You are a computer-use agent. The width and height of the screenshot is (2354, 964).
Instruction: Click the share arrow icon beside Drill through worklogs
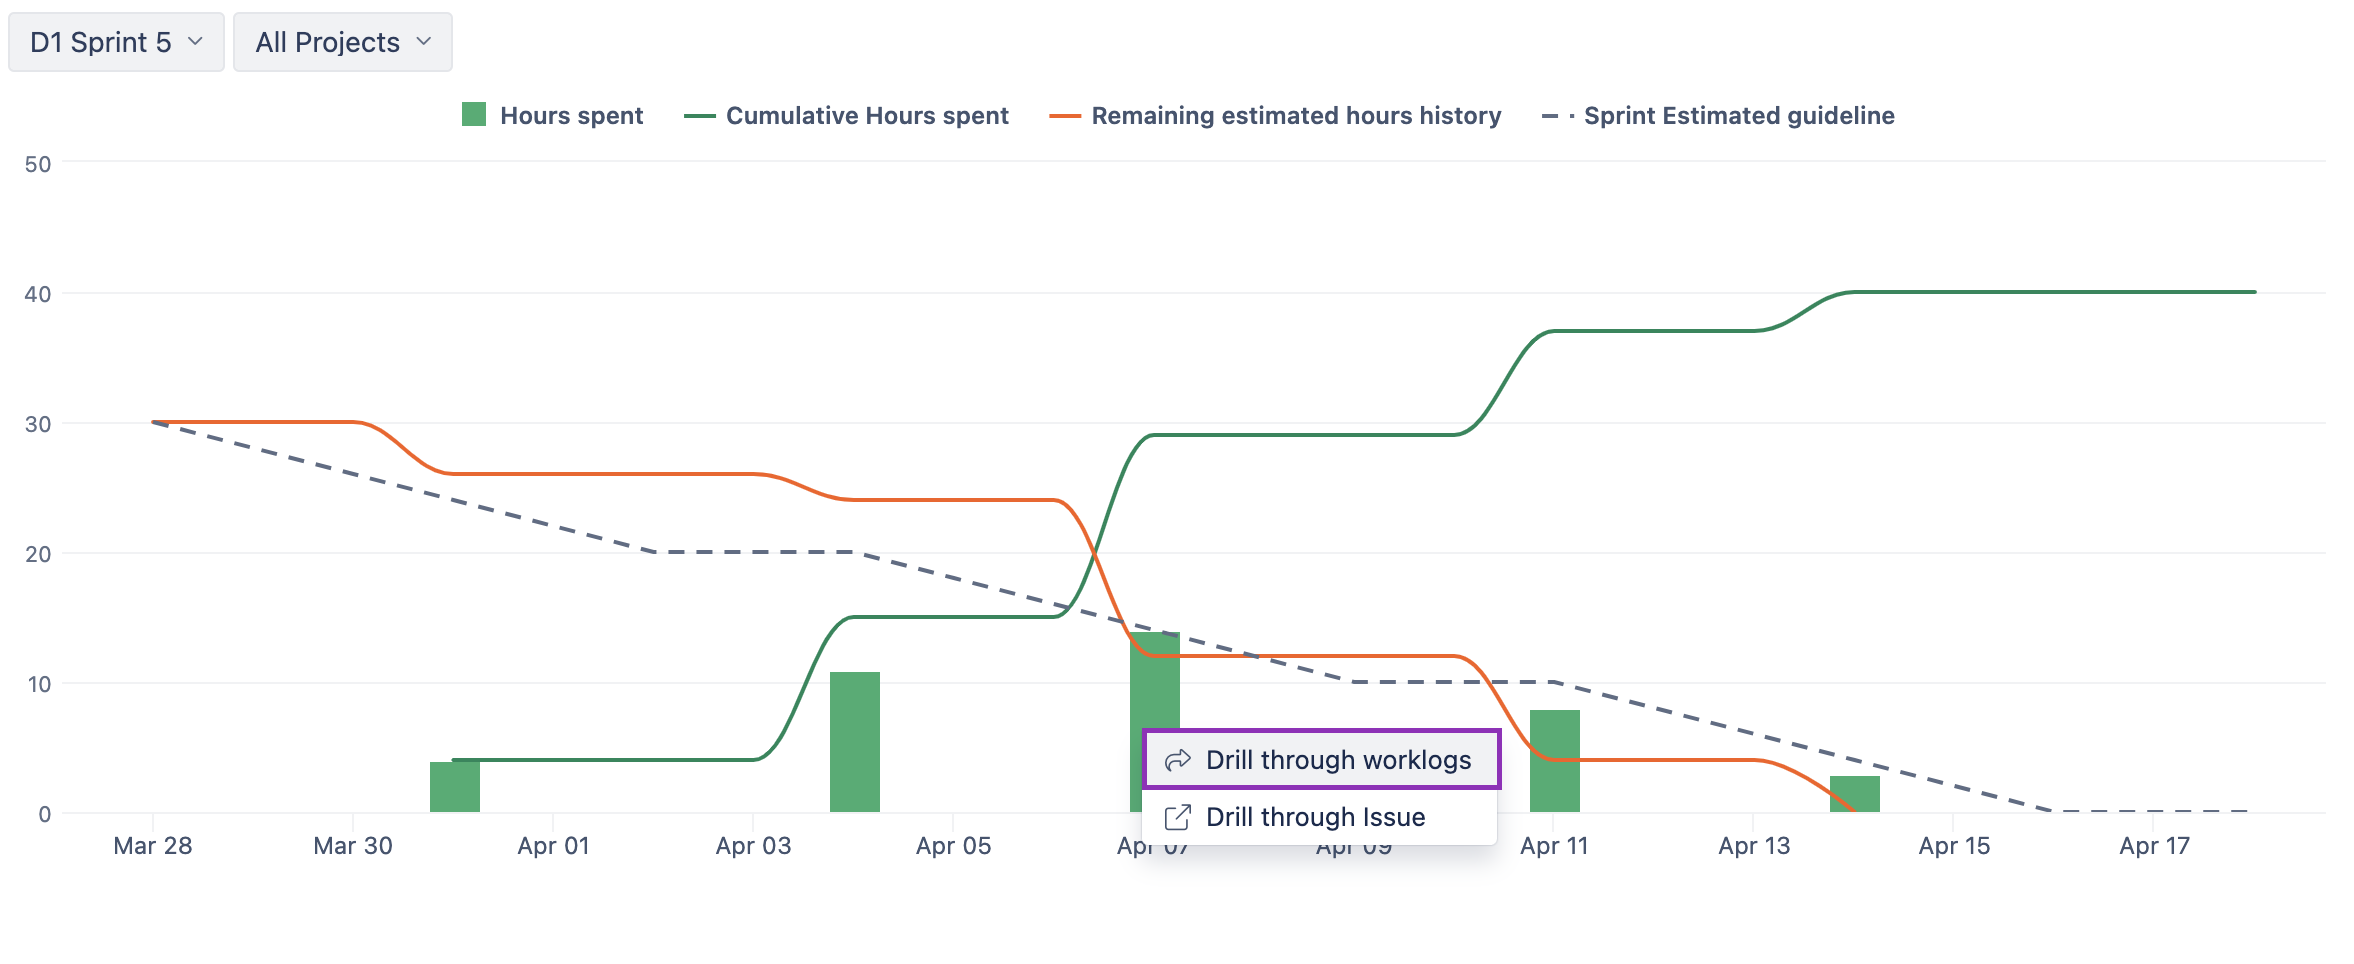point(1178,760)
